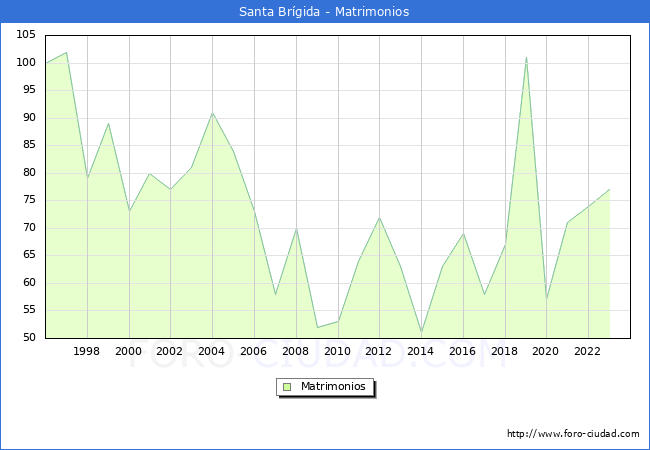Click the 2014 lowest data point near 51
Viewport: 650px width, 450px height.
422,333
